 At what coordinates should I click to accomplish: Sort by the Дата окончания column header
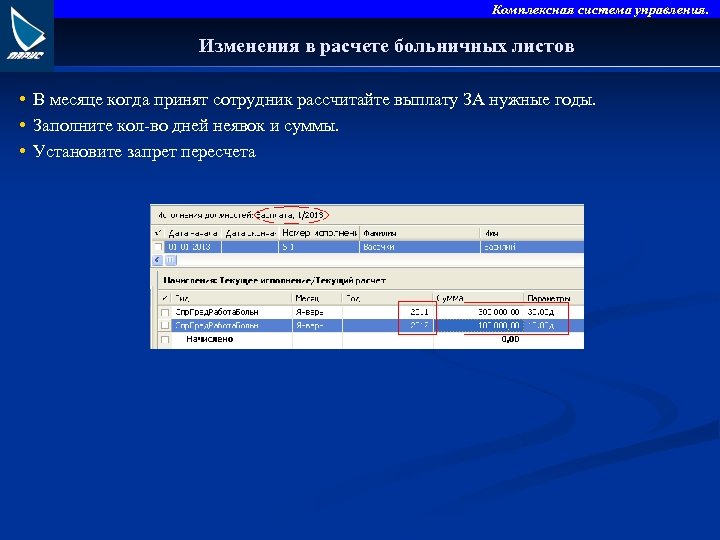250,233
